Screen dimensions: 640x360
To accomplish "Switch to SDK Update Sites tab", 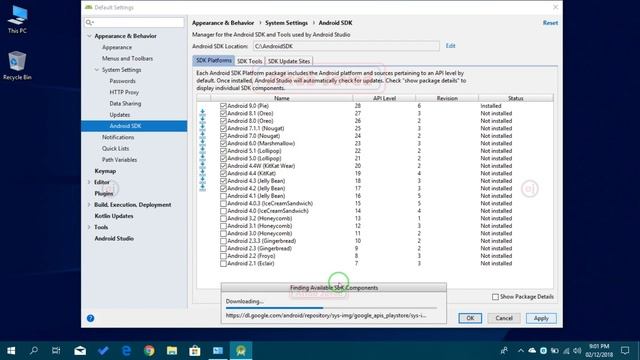I will click(289, 61).
